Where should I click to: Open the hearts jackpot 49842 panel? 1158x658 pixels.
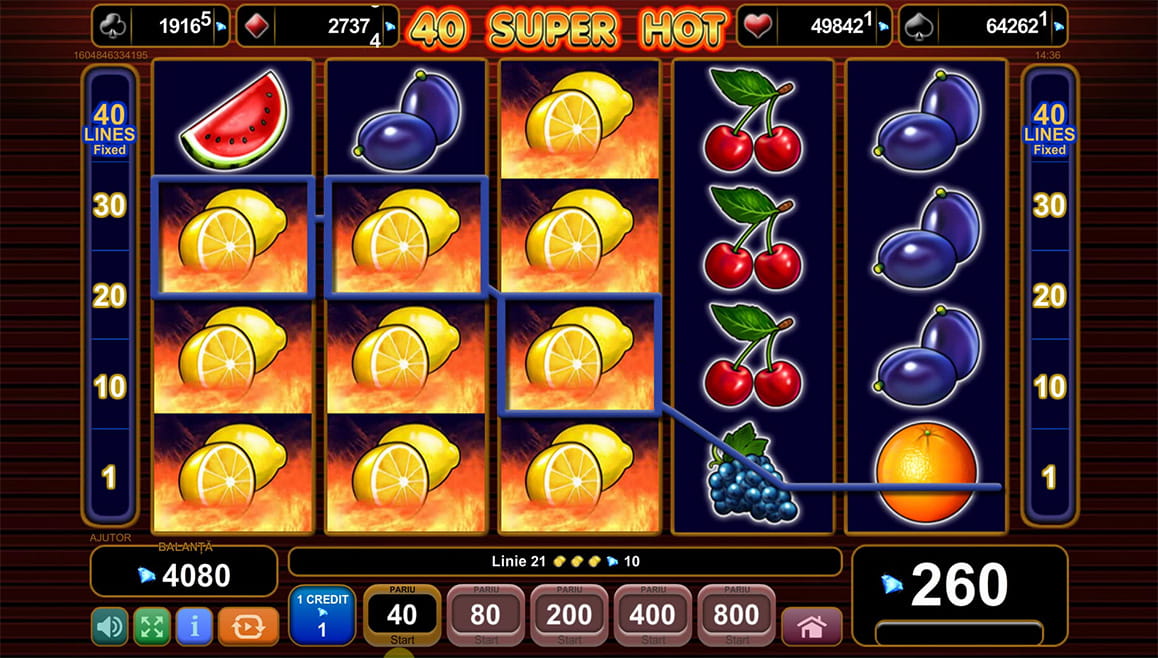(814, 26)
